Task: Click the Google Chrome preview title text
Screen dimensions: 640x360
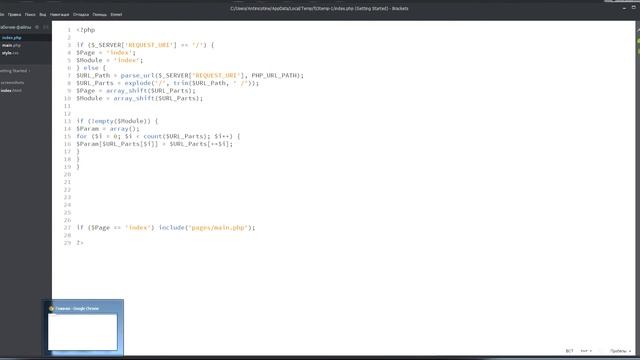Action: 77,309
